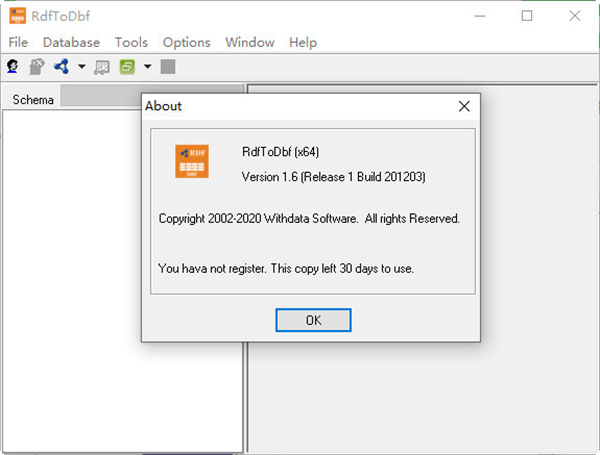
Task: Open the Database menu
Action: coord(71,42)
